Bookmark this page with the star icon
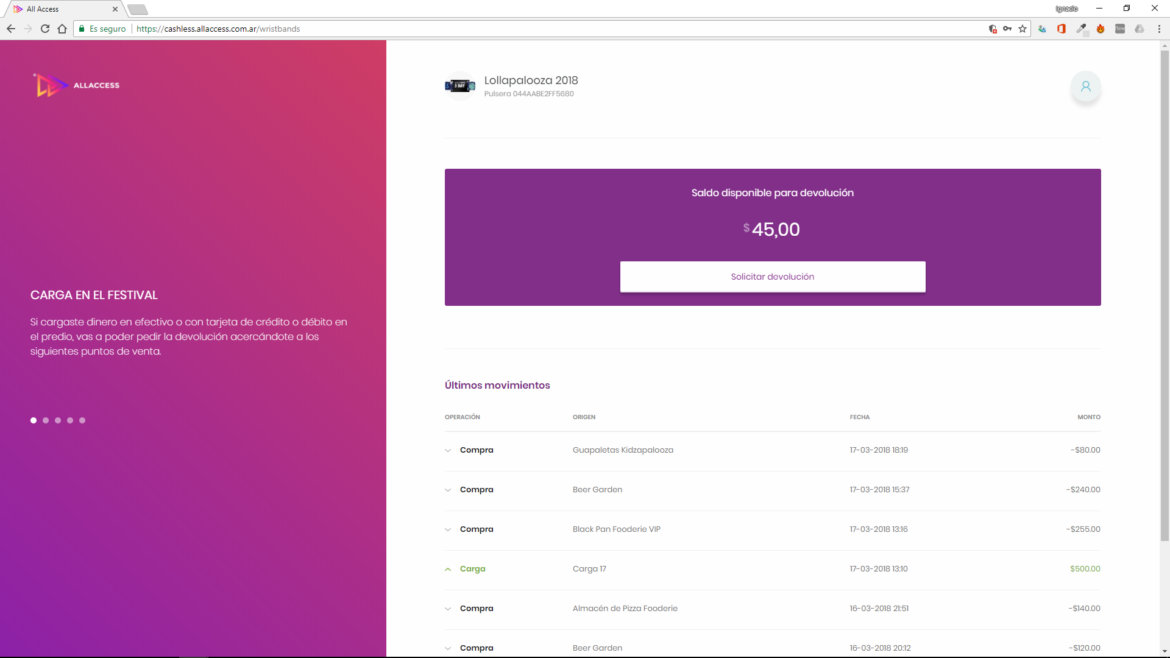The height and width of the screenshot is (658, 1170). 1022,29
